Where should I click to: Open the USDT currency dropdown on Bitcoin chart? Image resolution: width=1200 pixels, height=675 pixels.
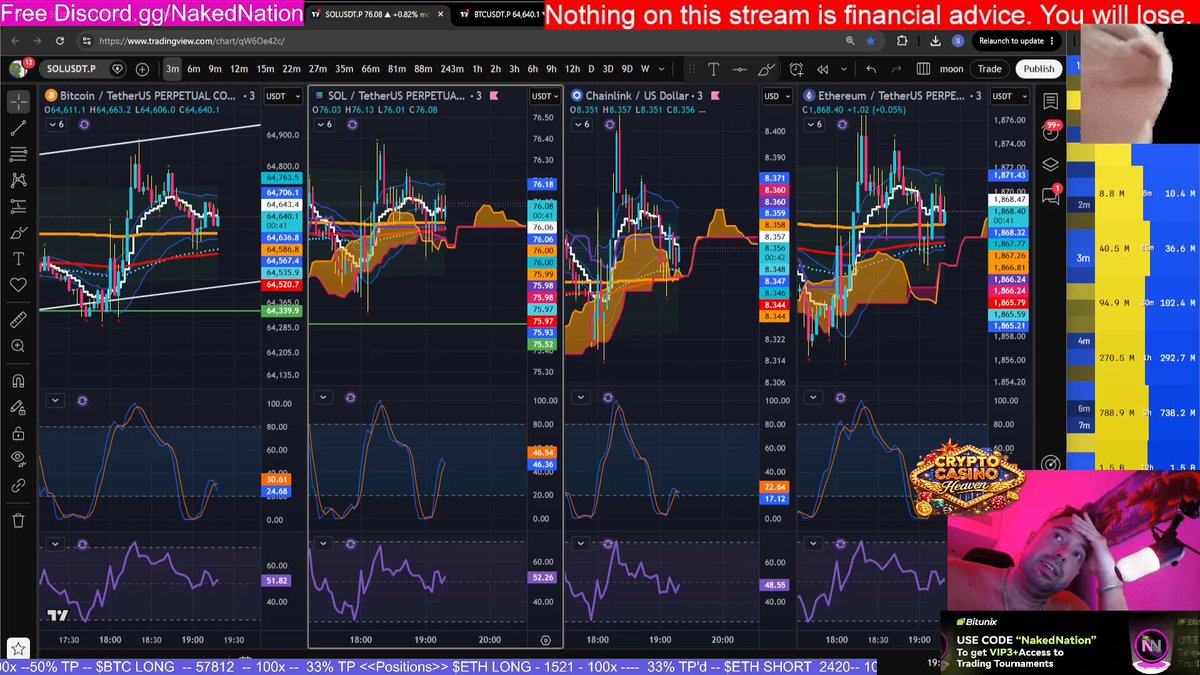[x=283, y=96]
